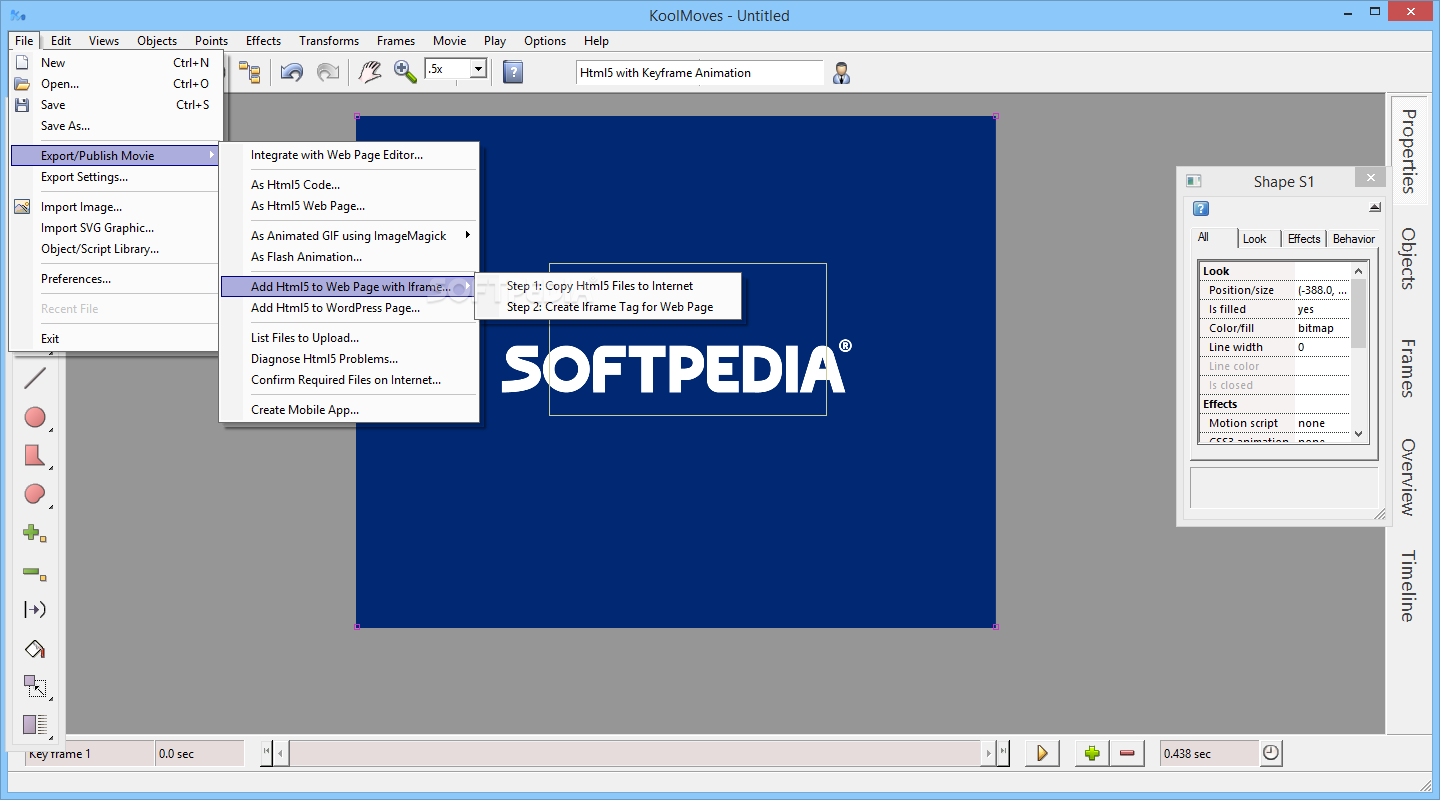
Task: Click Exit in the File menu
Action: pyautogui.click(x=115, y=339)
